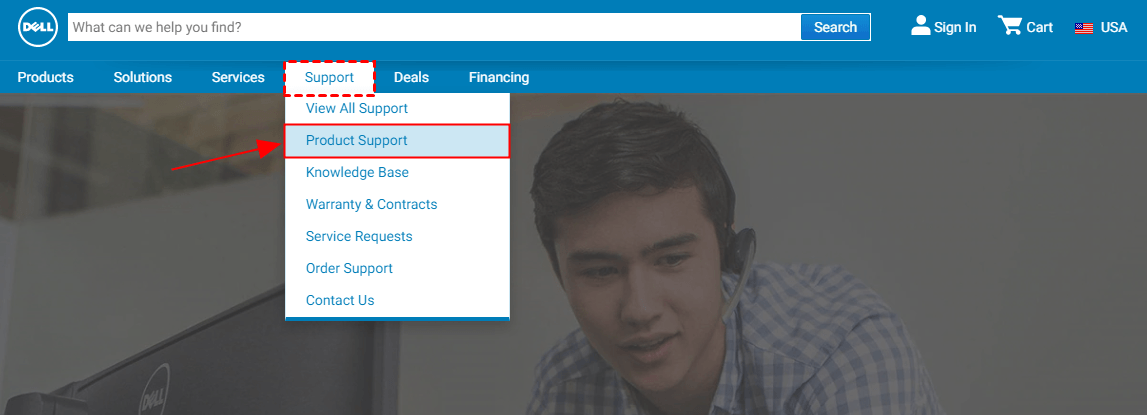Select the Financing menu item
The height and width of the screenshot is (415, 1147).
coord(498,77)
